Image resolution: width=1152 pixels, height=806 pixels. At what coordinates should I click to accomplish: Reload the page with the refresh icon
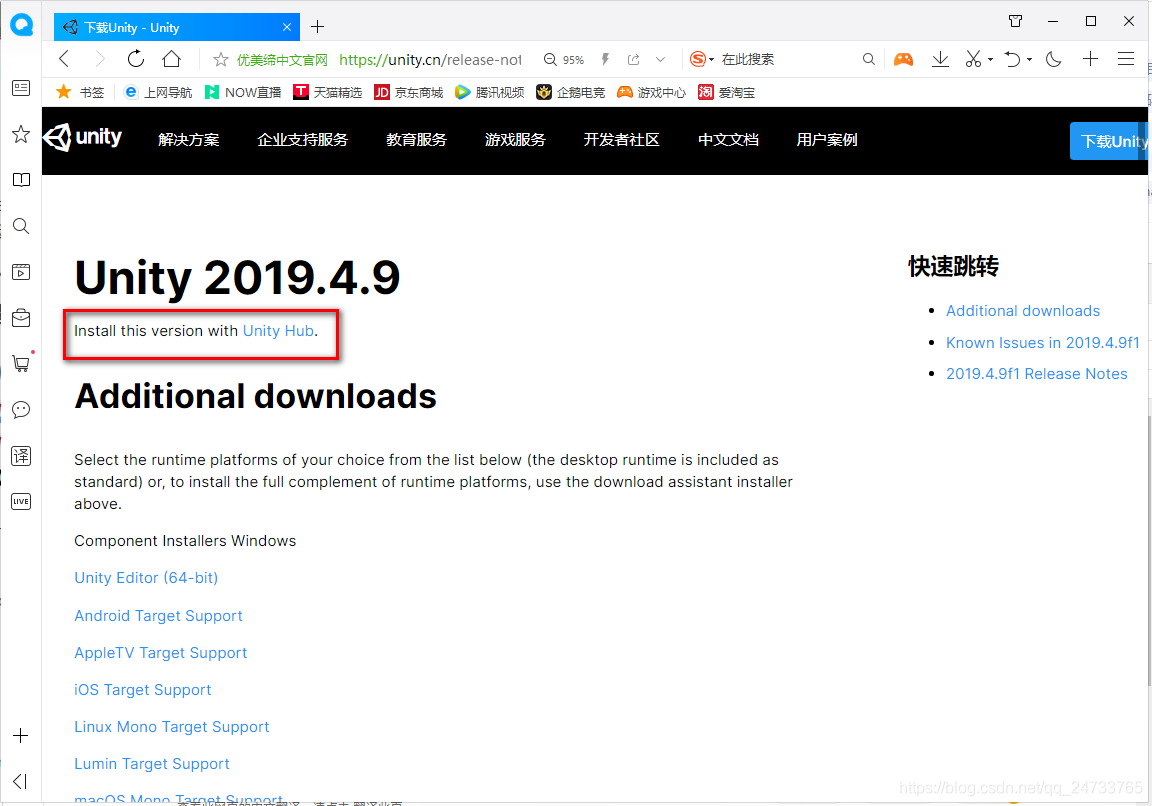[136, 59]
